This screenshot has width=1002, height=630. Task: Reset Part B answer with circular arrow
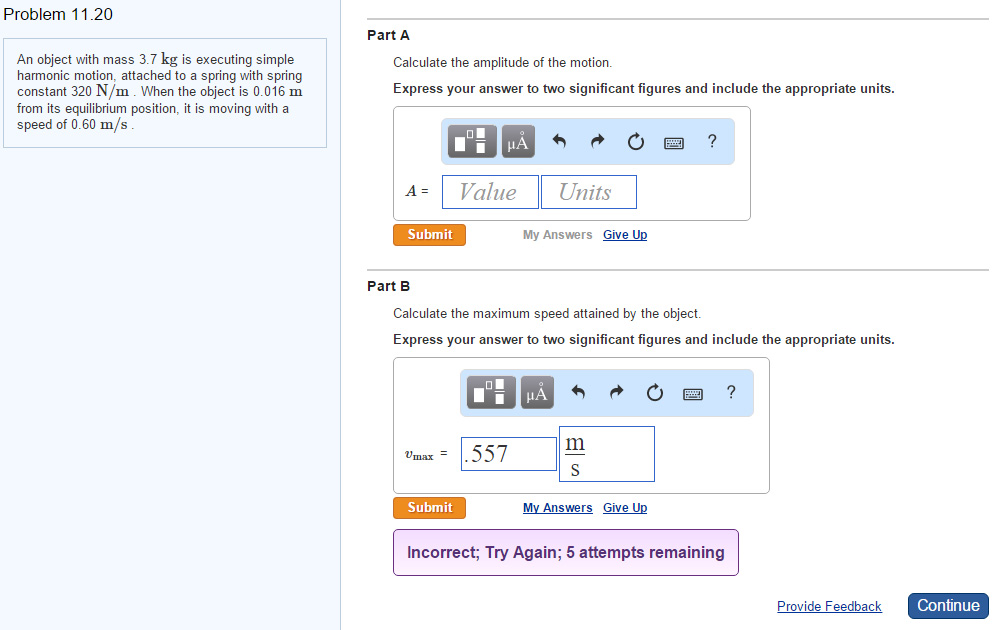tap(654, 393)
